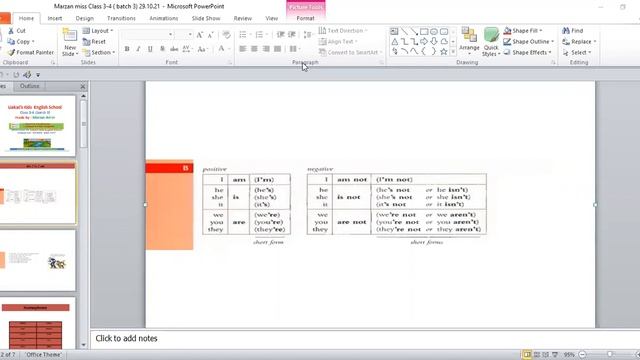Open the Transitions ribbon tab
The image size is (640, 360).
(121, 18)
